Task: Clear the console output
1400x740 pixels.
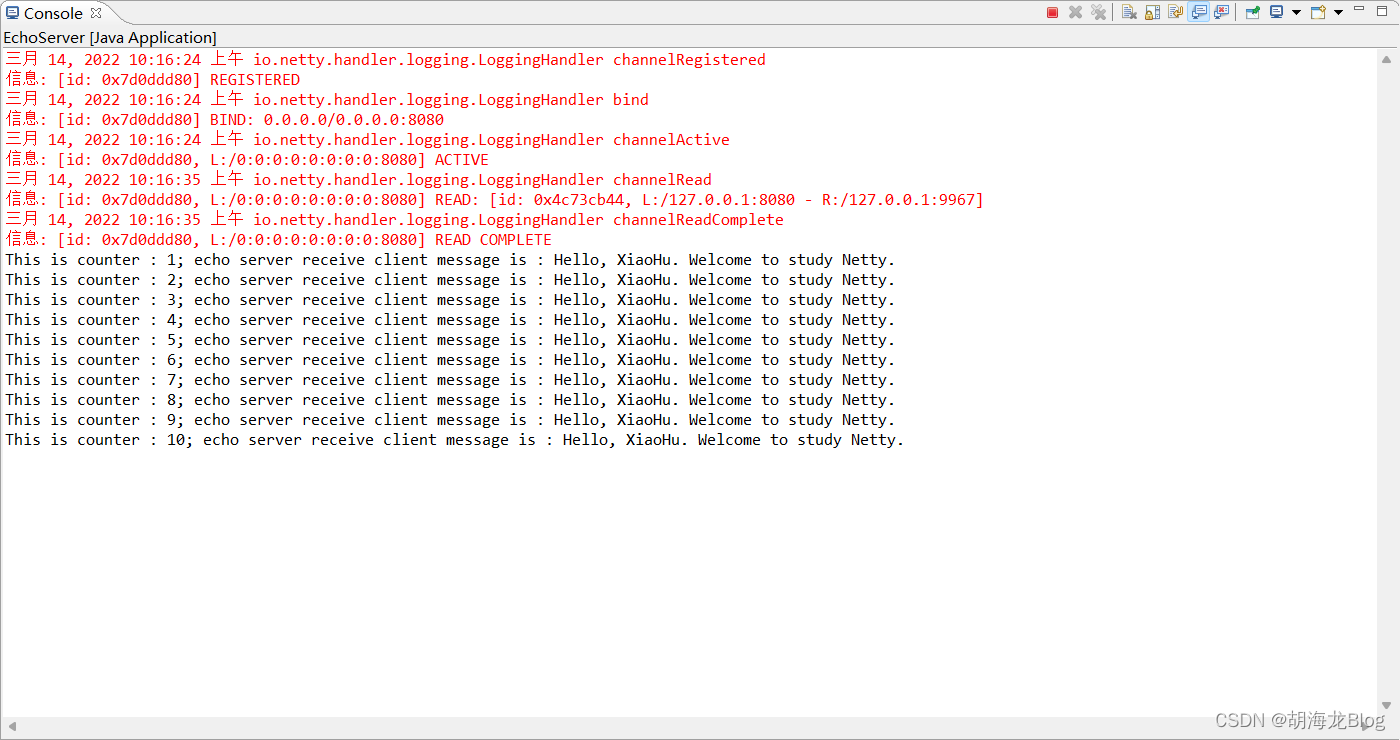Action: click(x=1129, y=12)
